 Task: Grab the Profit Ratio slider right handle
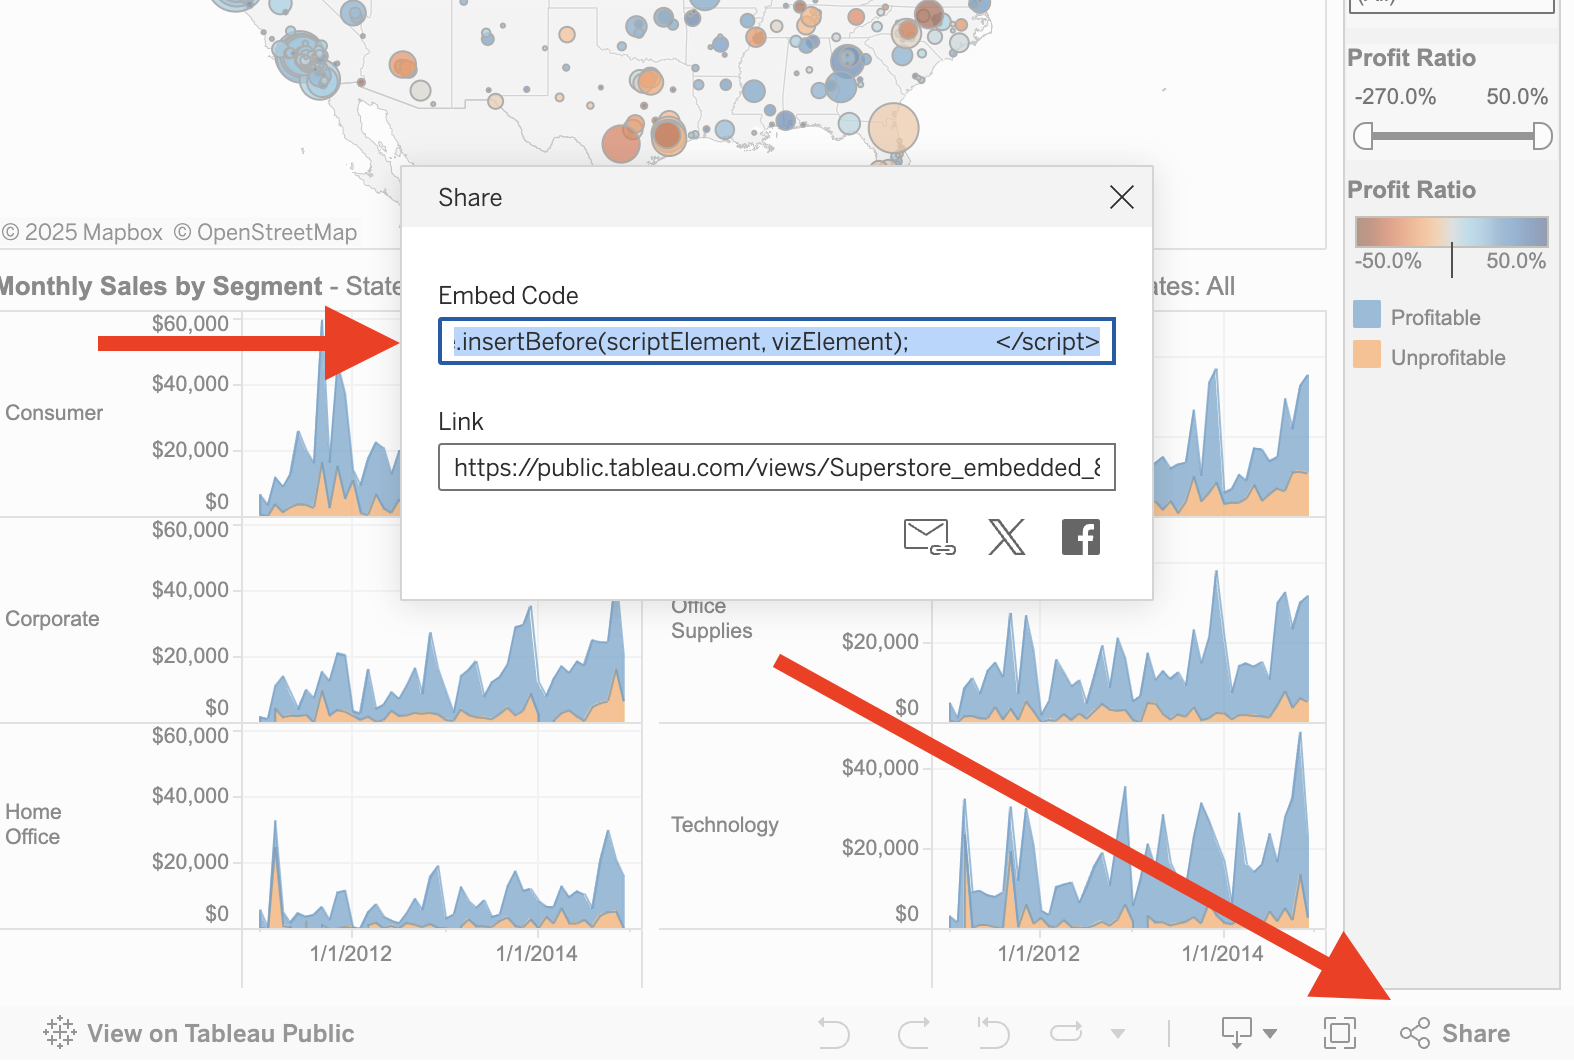click(1542, 136)
